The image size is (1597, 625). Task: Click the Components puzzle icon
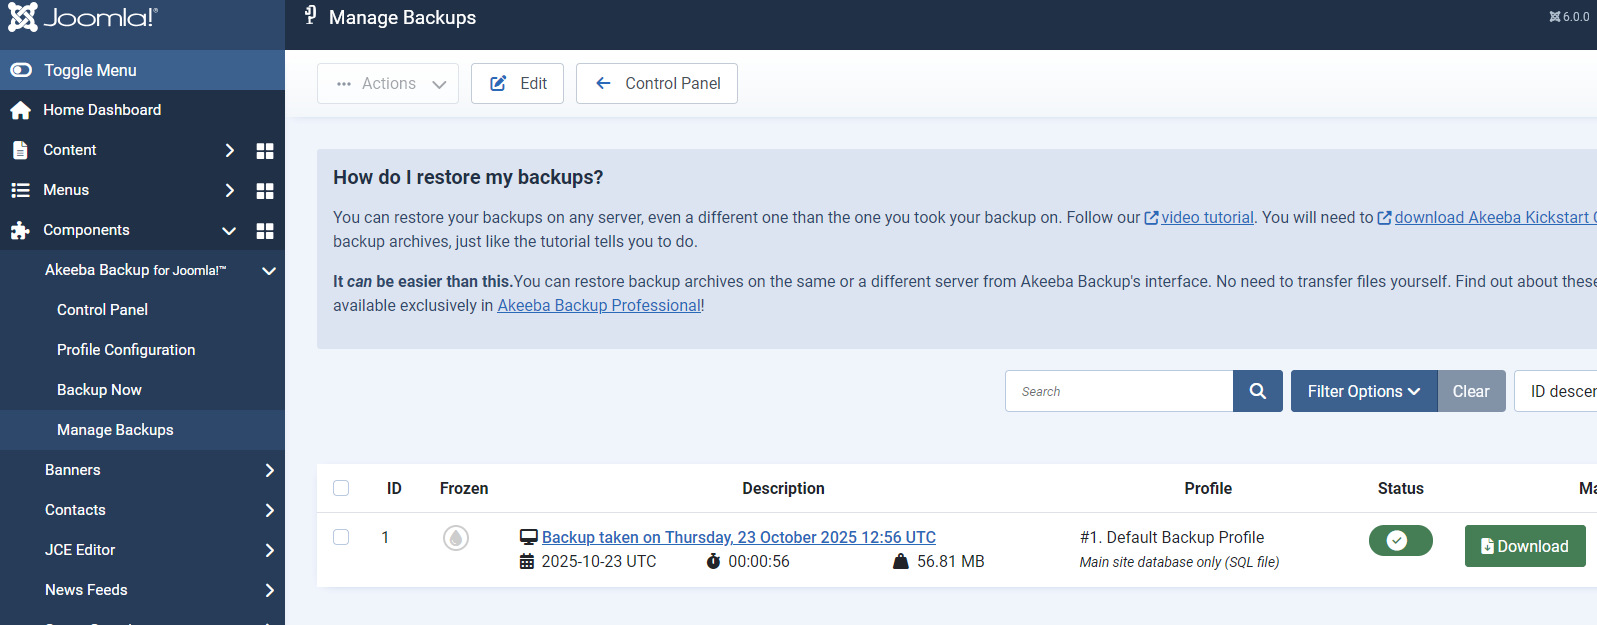(x=20, y=230)
